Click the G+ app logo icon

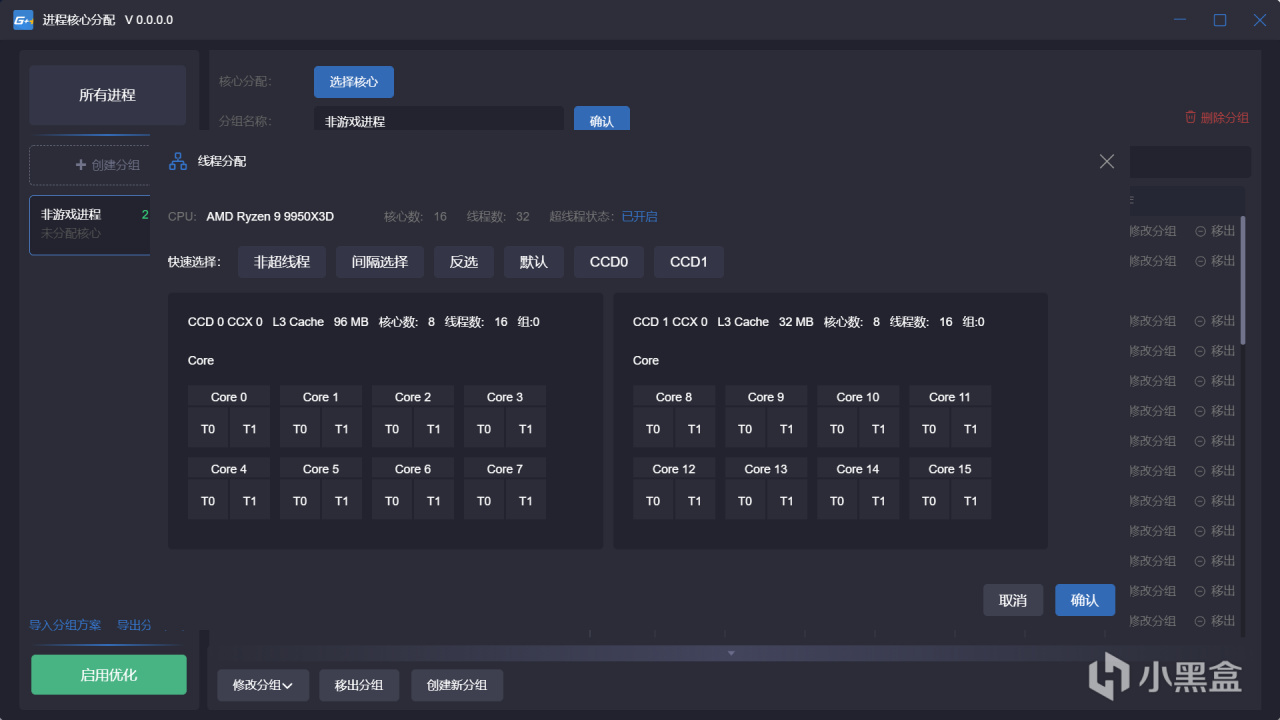tap(23, 20)
